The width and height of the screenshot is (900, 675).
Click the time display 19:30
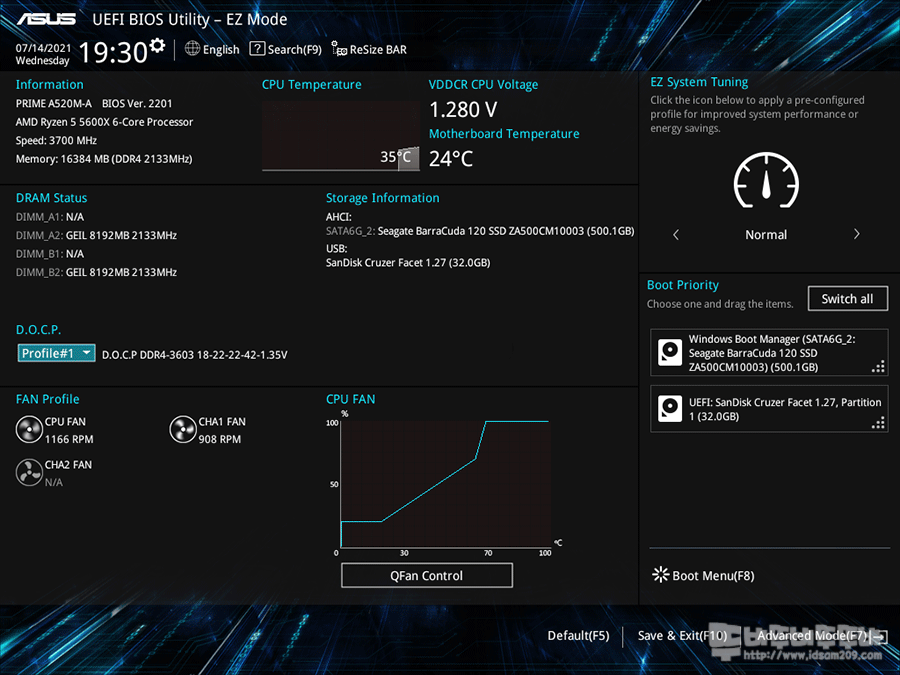click(x=113, y=52)
